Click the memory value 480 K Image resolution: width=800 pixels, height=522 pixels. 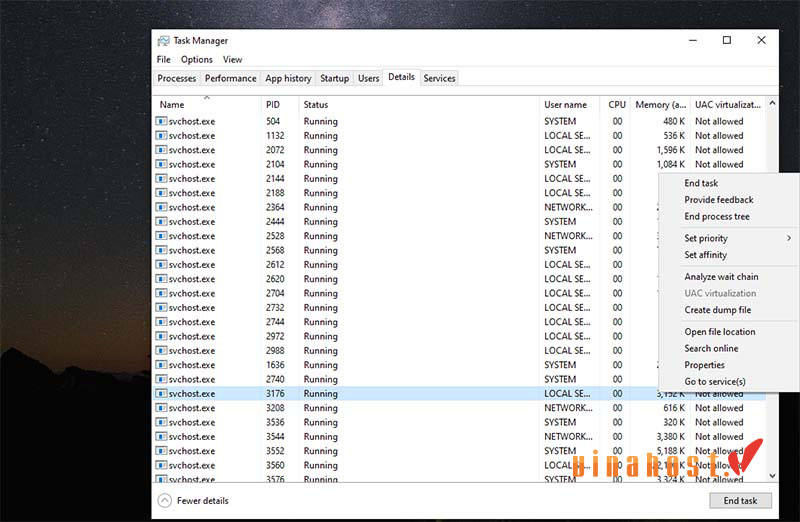[674, 121]
